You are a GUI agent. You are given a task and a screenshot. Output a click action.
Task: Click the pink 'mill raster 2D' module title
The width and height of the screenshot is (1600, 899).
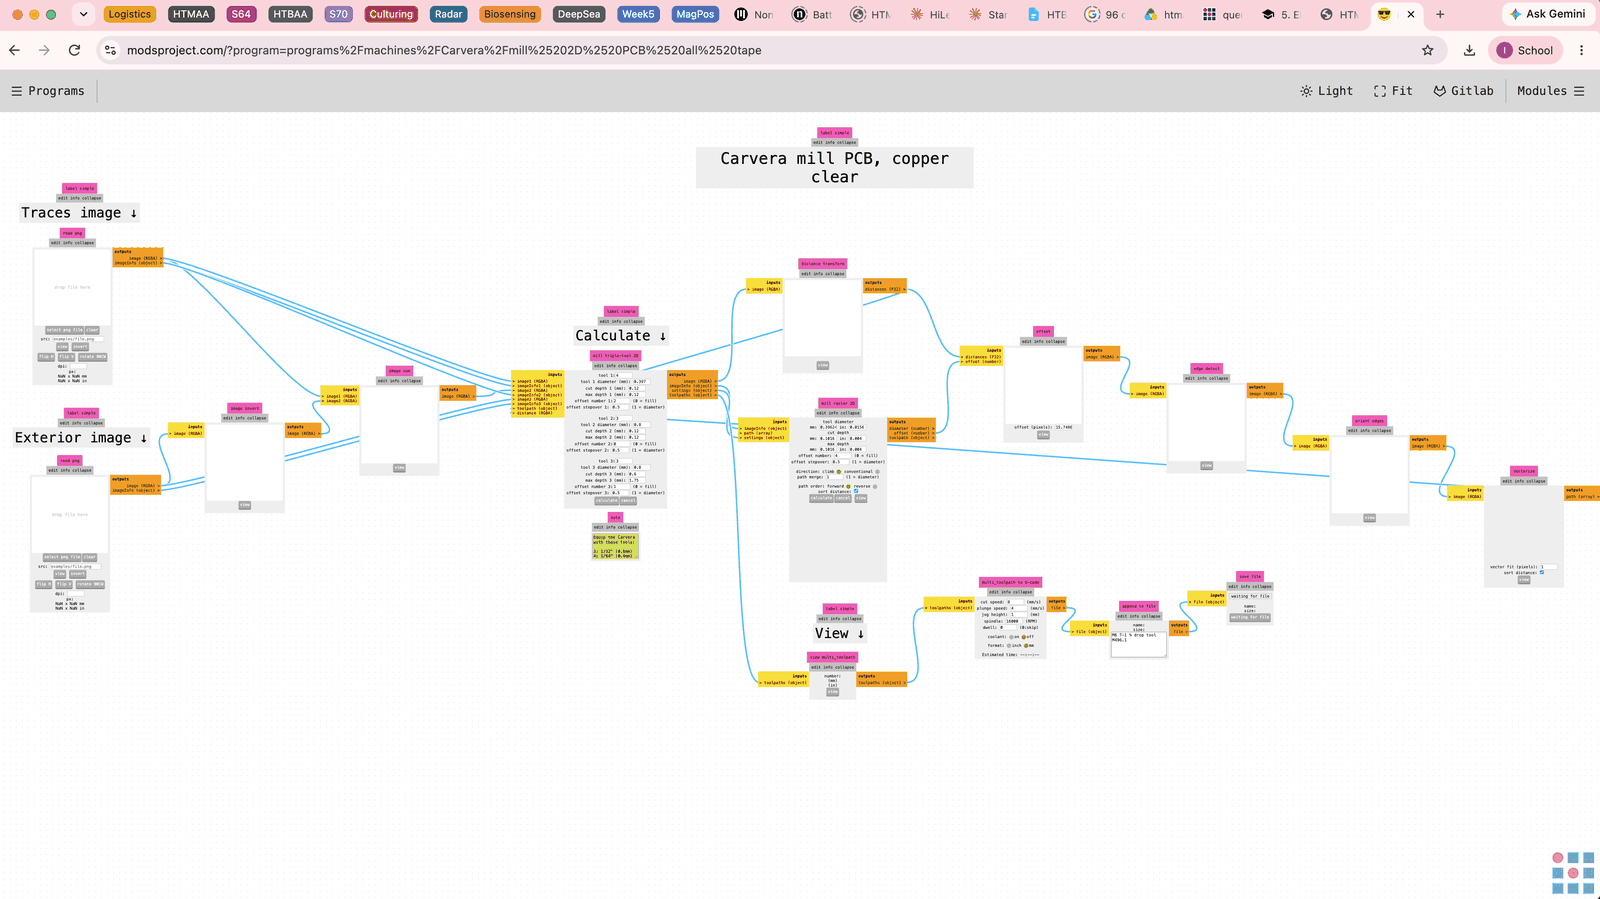point(838,403)
